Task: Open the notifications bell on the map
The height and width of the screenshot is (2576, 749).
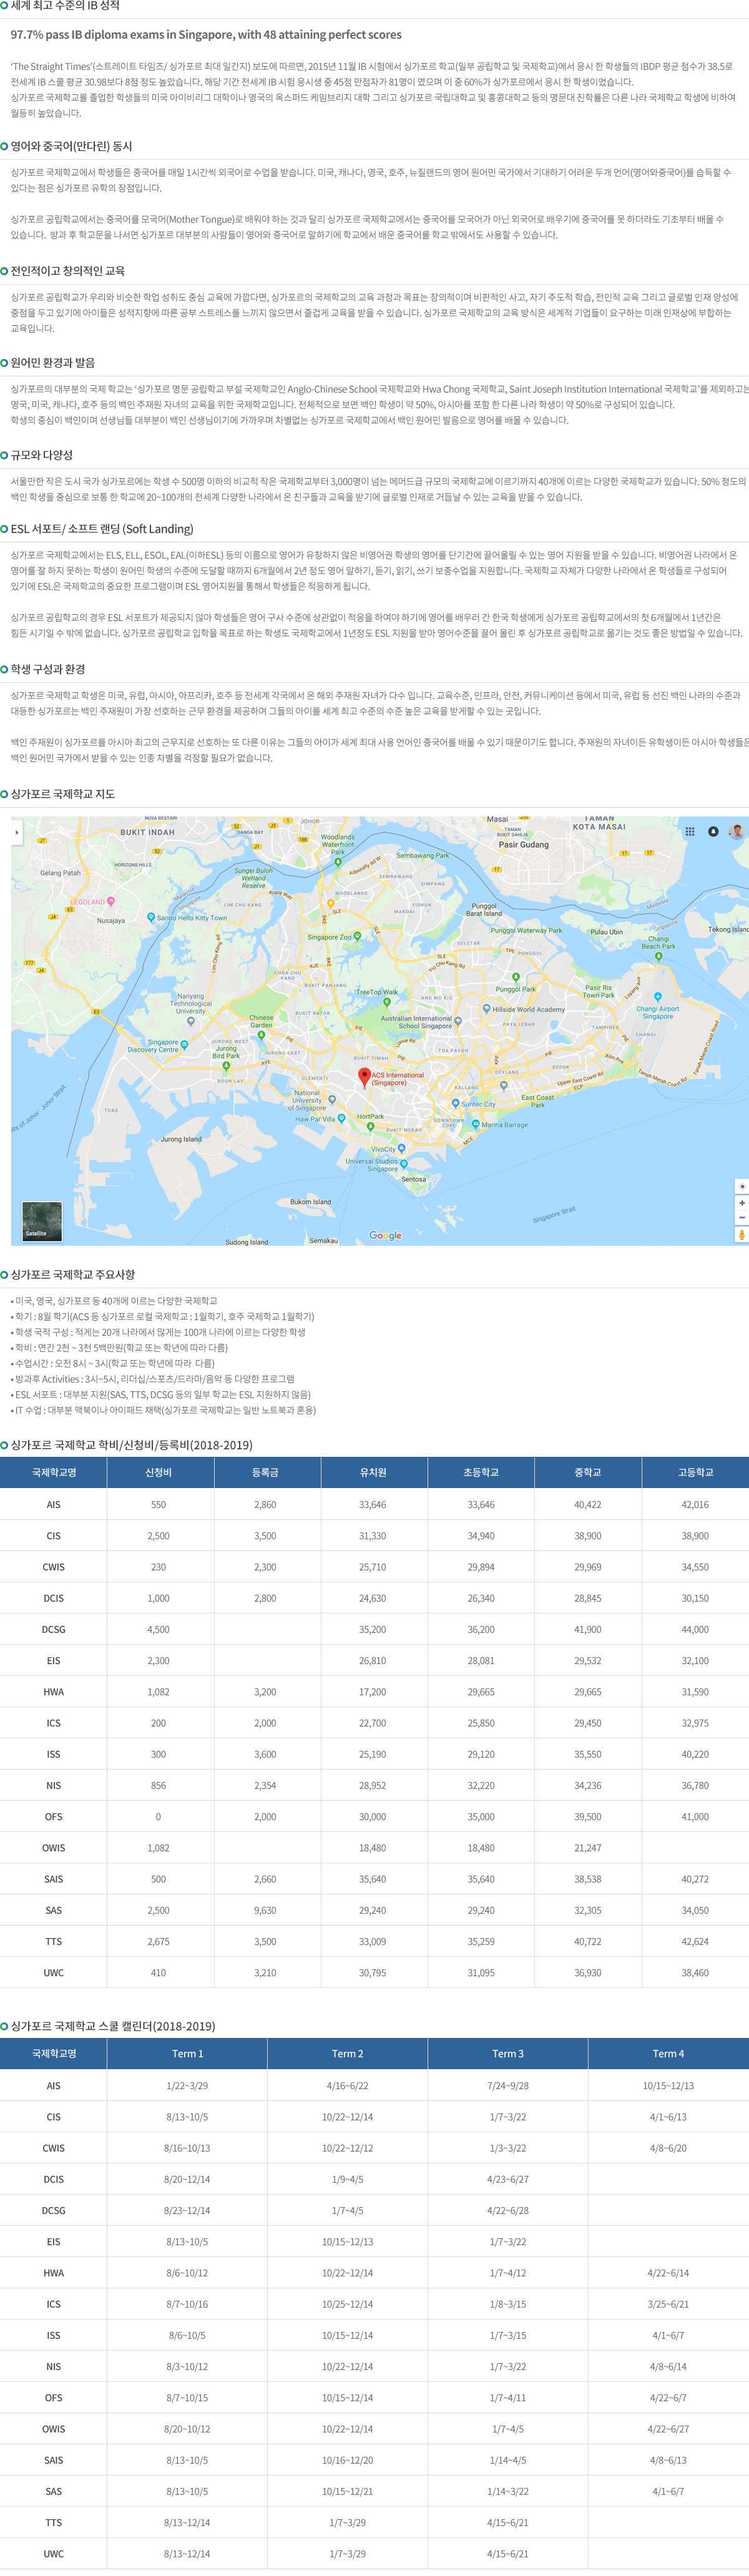Action: (713, 831)
